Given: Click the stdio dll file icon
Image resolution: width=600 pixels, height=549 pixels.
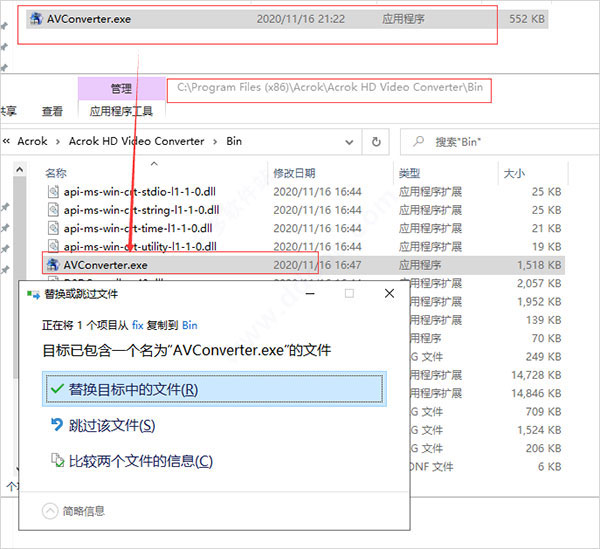Looking at the screenshot, I should click(54, 191).
